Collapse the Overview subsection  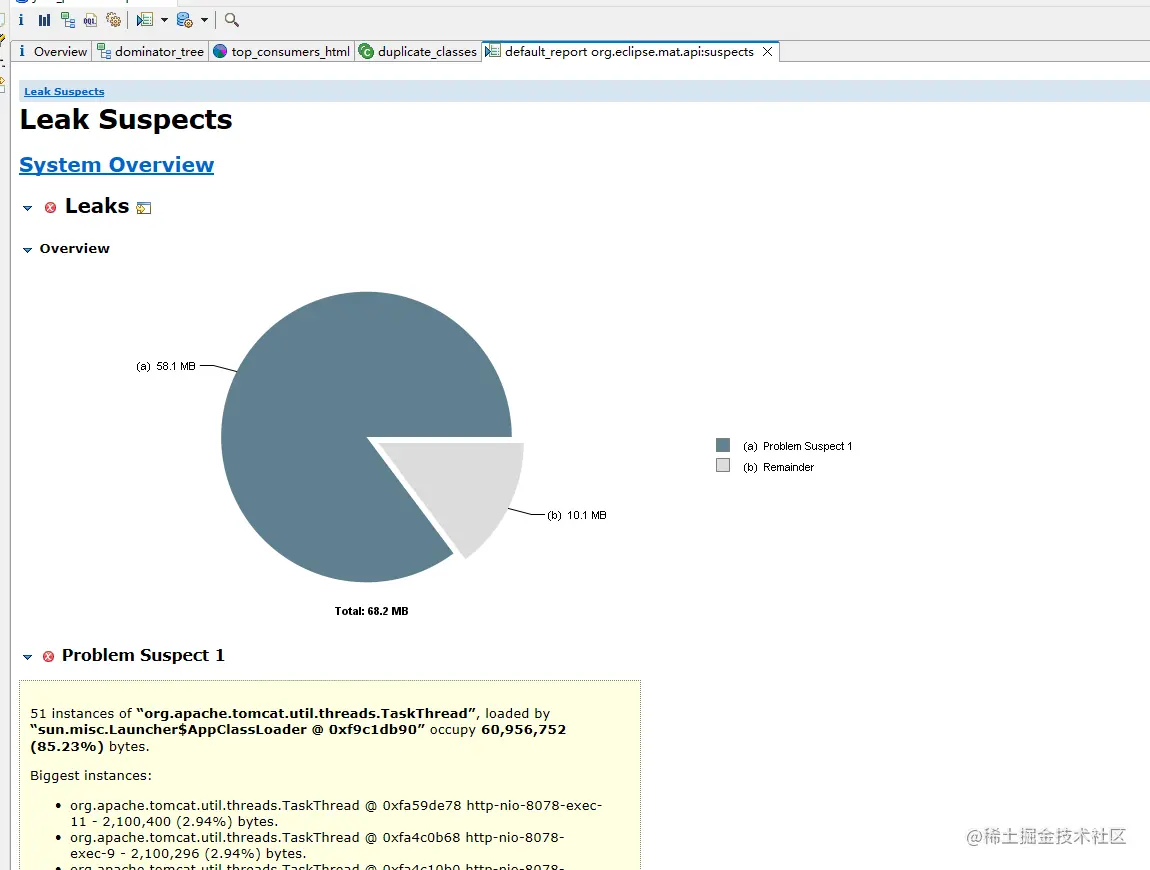[x=28, y=250]
